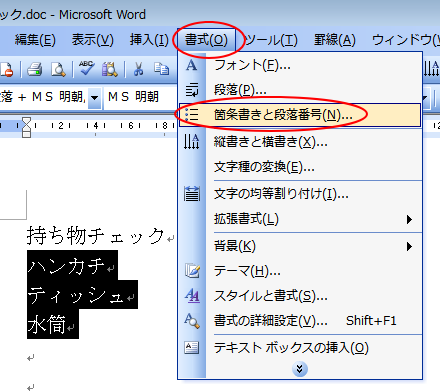Click the selected ハンカチ line
This screenshot has width=440, height=392.
pyautogui.click(x=72, y=266)
